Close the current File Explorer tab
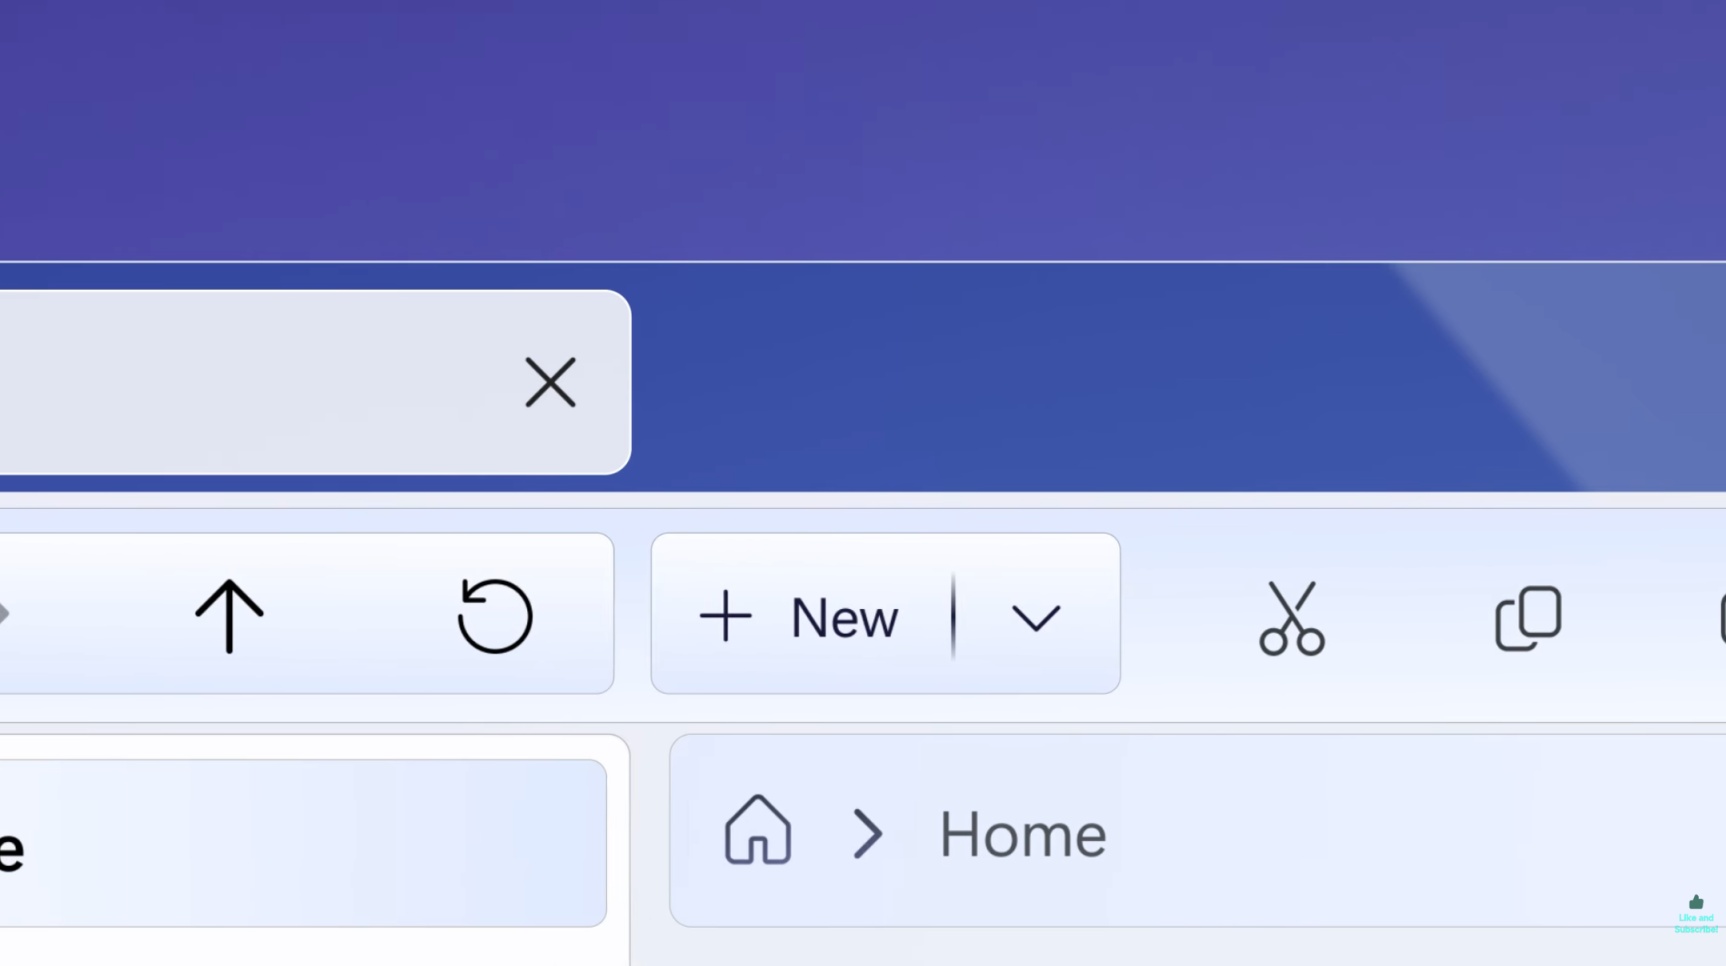The height and width of the screenshot is (966, 1726). tap(550, 382)
